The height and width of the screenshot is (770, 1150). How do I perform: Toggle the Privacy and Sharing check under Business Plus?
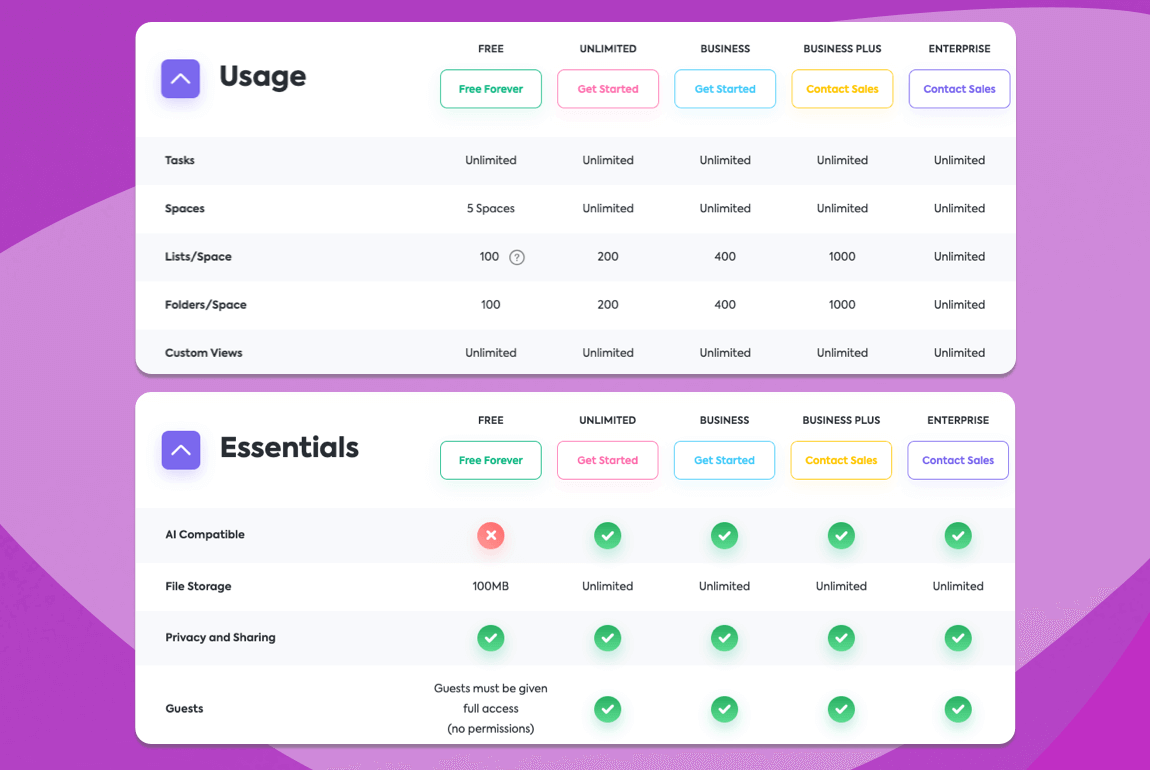tap(841, 638)
